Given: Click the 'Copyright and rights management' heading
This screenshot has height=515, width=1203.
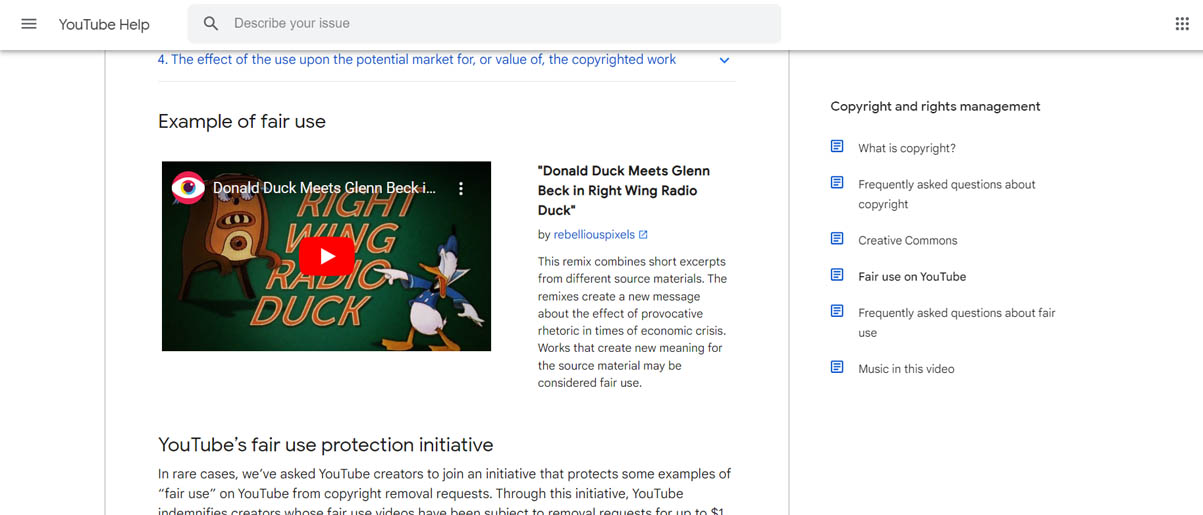Looking at the screenshot, I should [935, 106].
